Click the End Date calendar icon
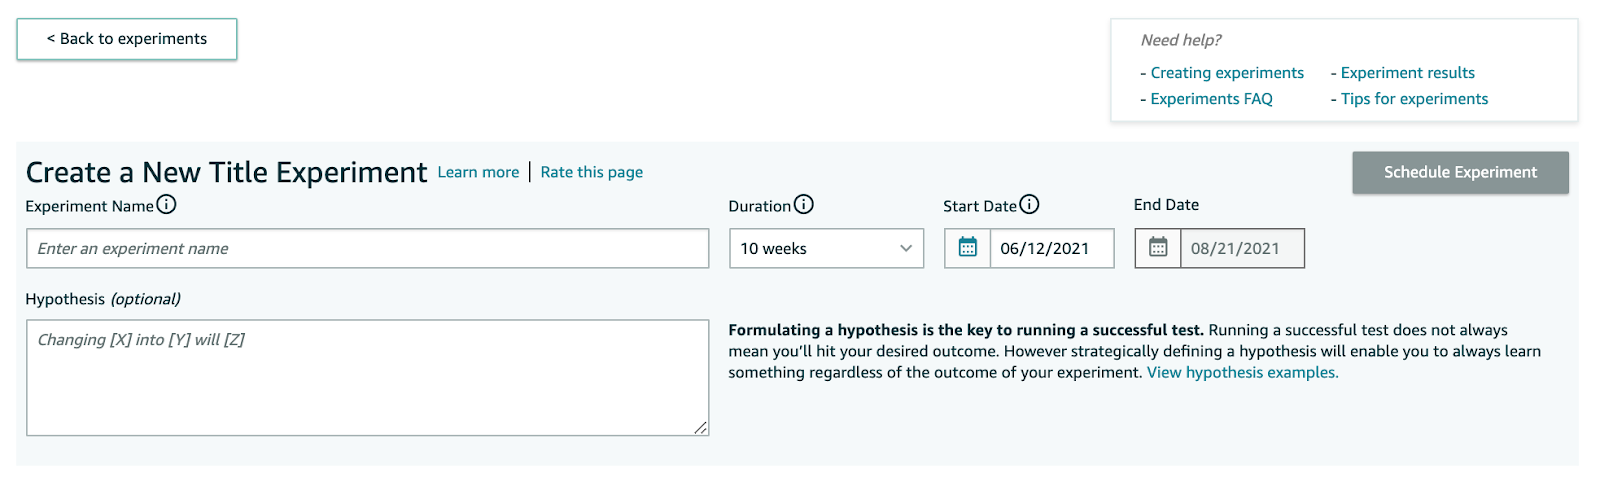Viewport: 1600px width, 482px height. [x=1158, y=248]
